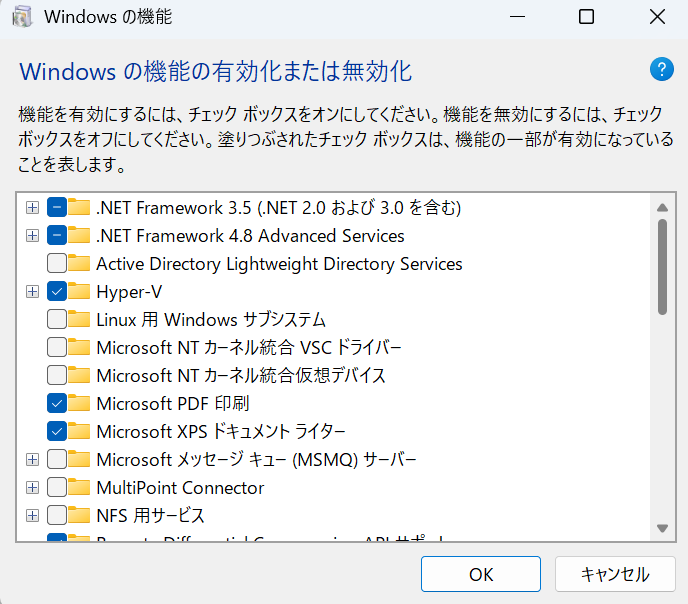Screen dimensions: 688x604
Task: Click the NFS 用サービス folder icon
Action: point(80,516)
